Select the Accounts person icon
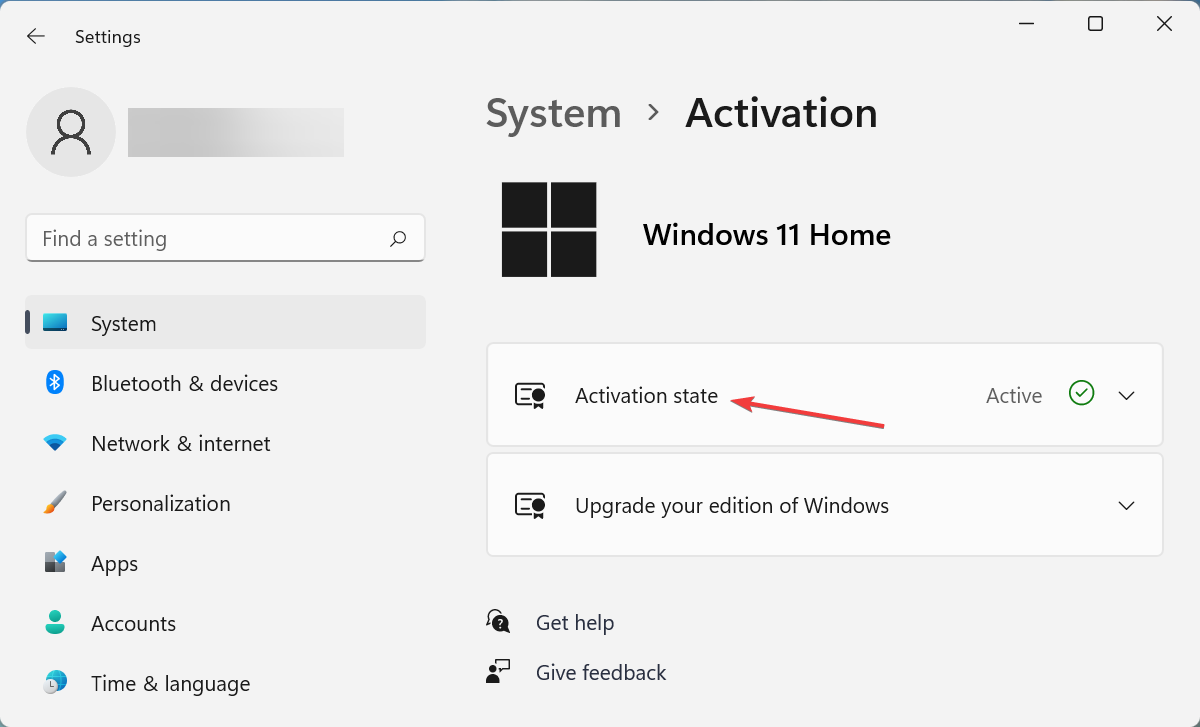 (x=54, y=623)
